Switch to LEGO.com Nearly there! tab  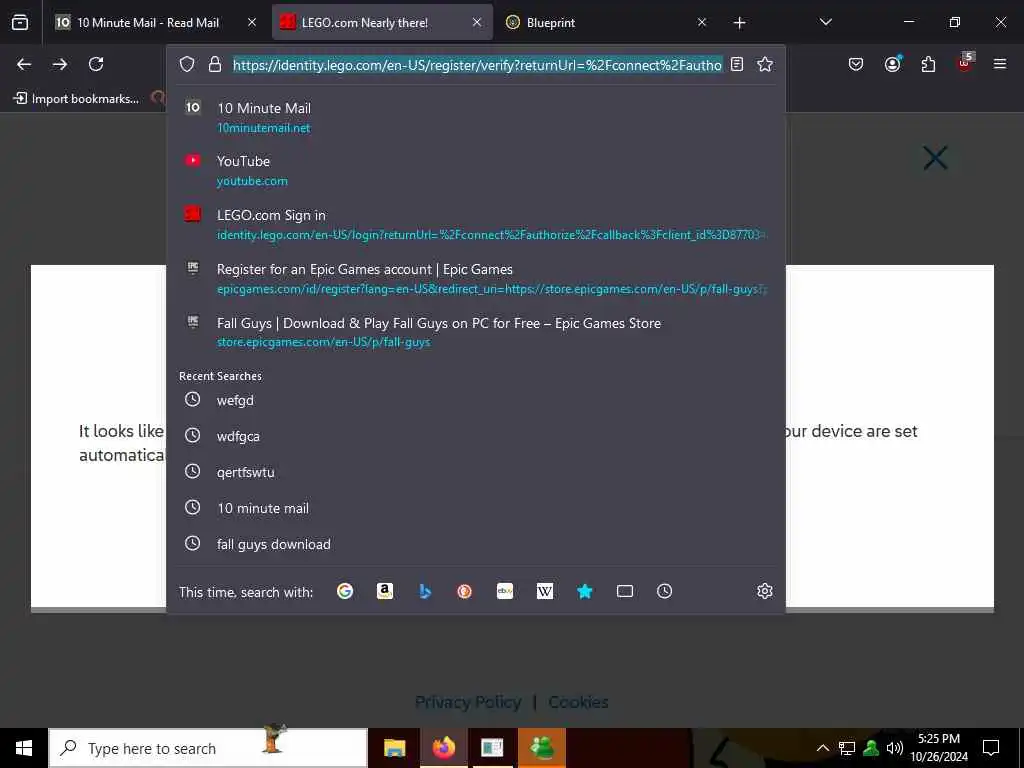point(382,23)
